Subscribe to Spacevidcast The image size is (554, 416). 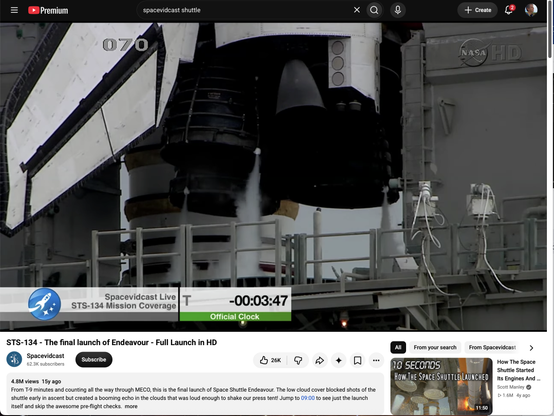94,359
